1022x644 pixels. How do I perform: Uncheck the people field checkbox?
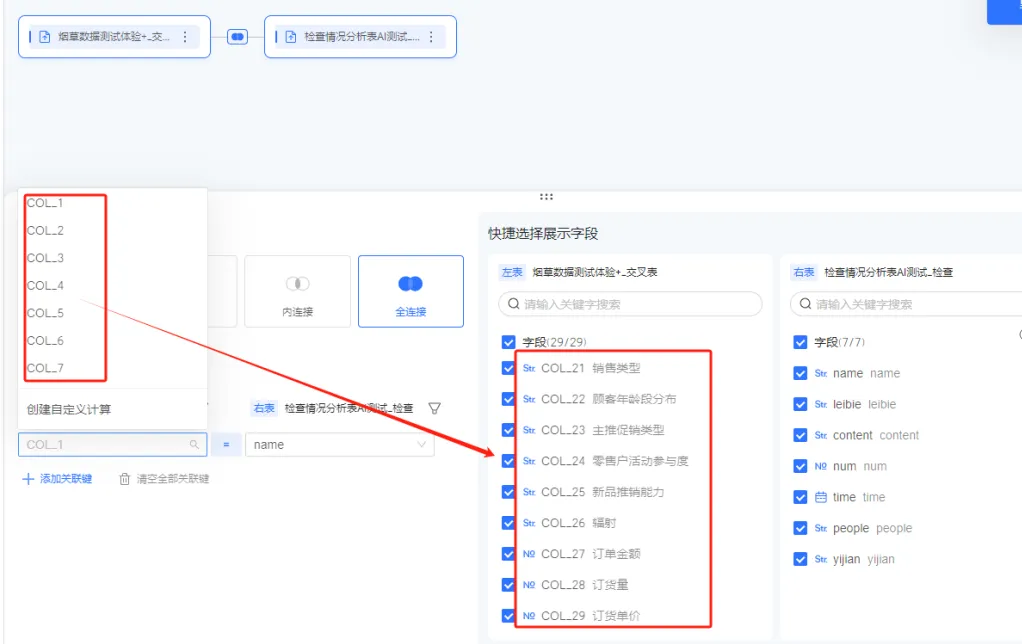pos(800,528)
